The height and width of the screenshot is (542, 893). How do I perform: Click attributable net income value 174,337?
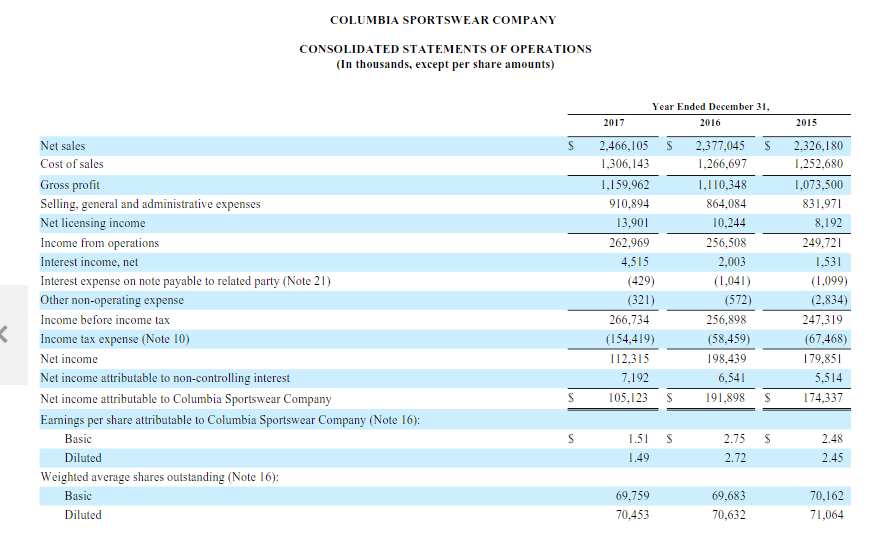click(x=822, y=398)
